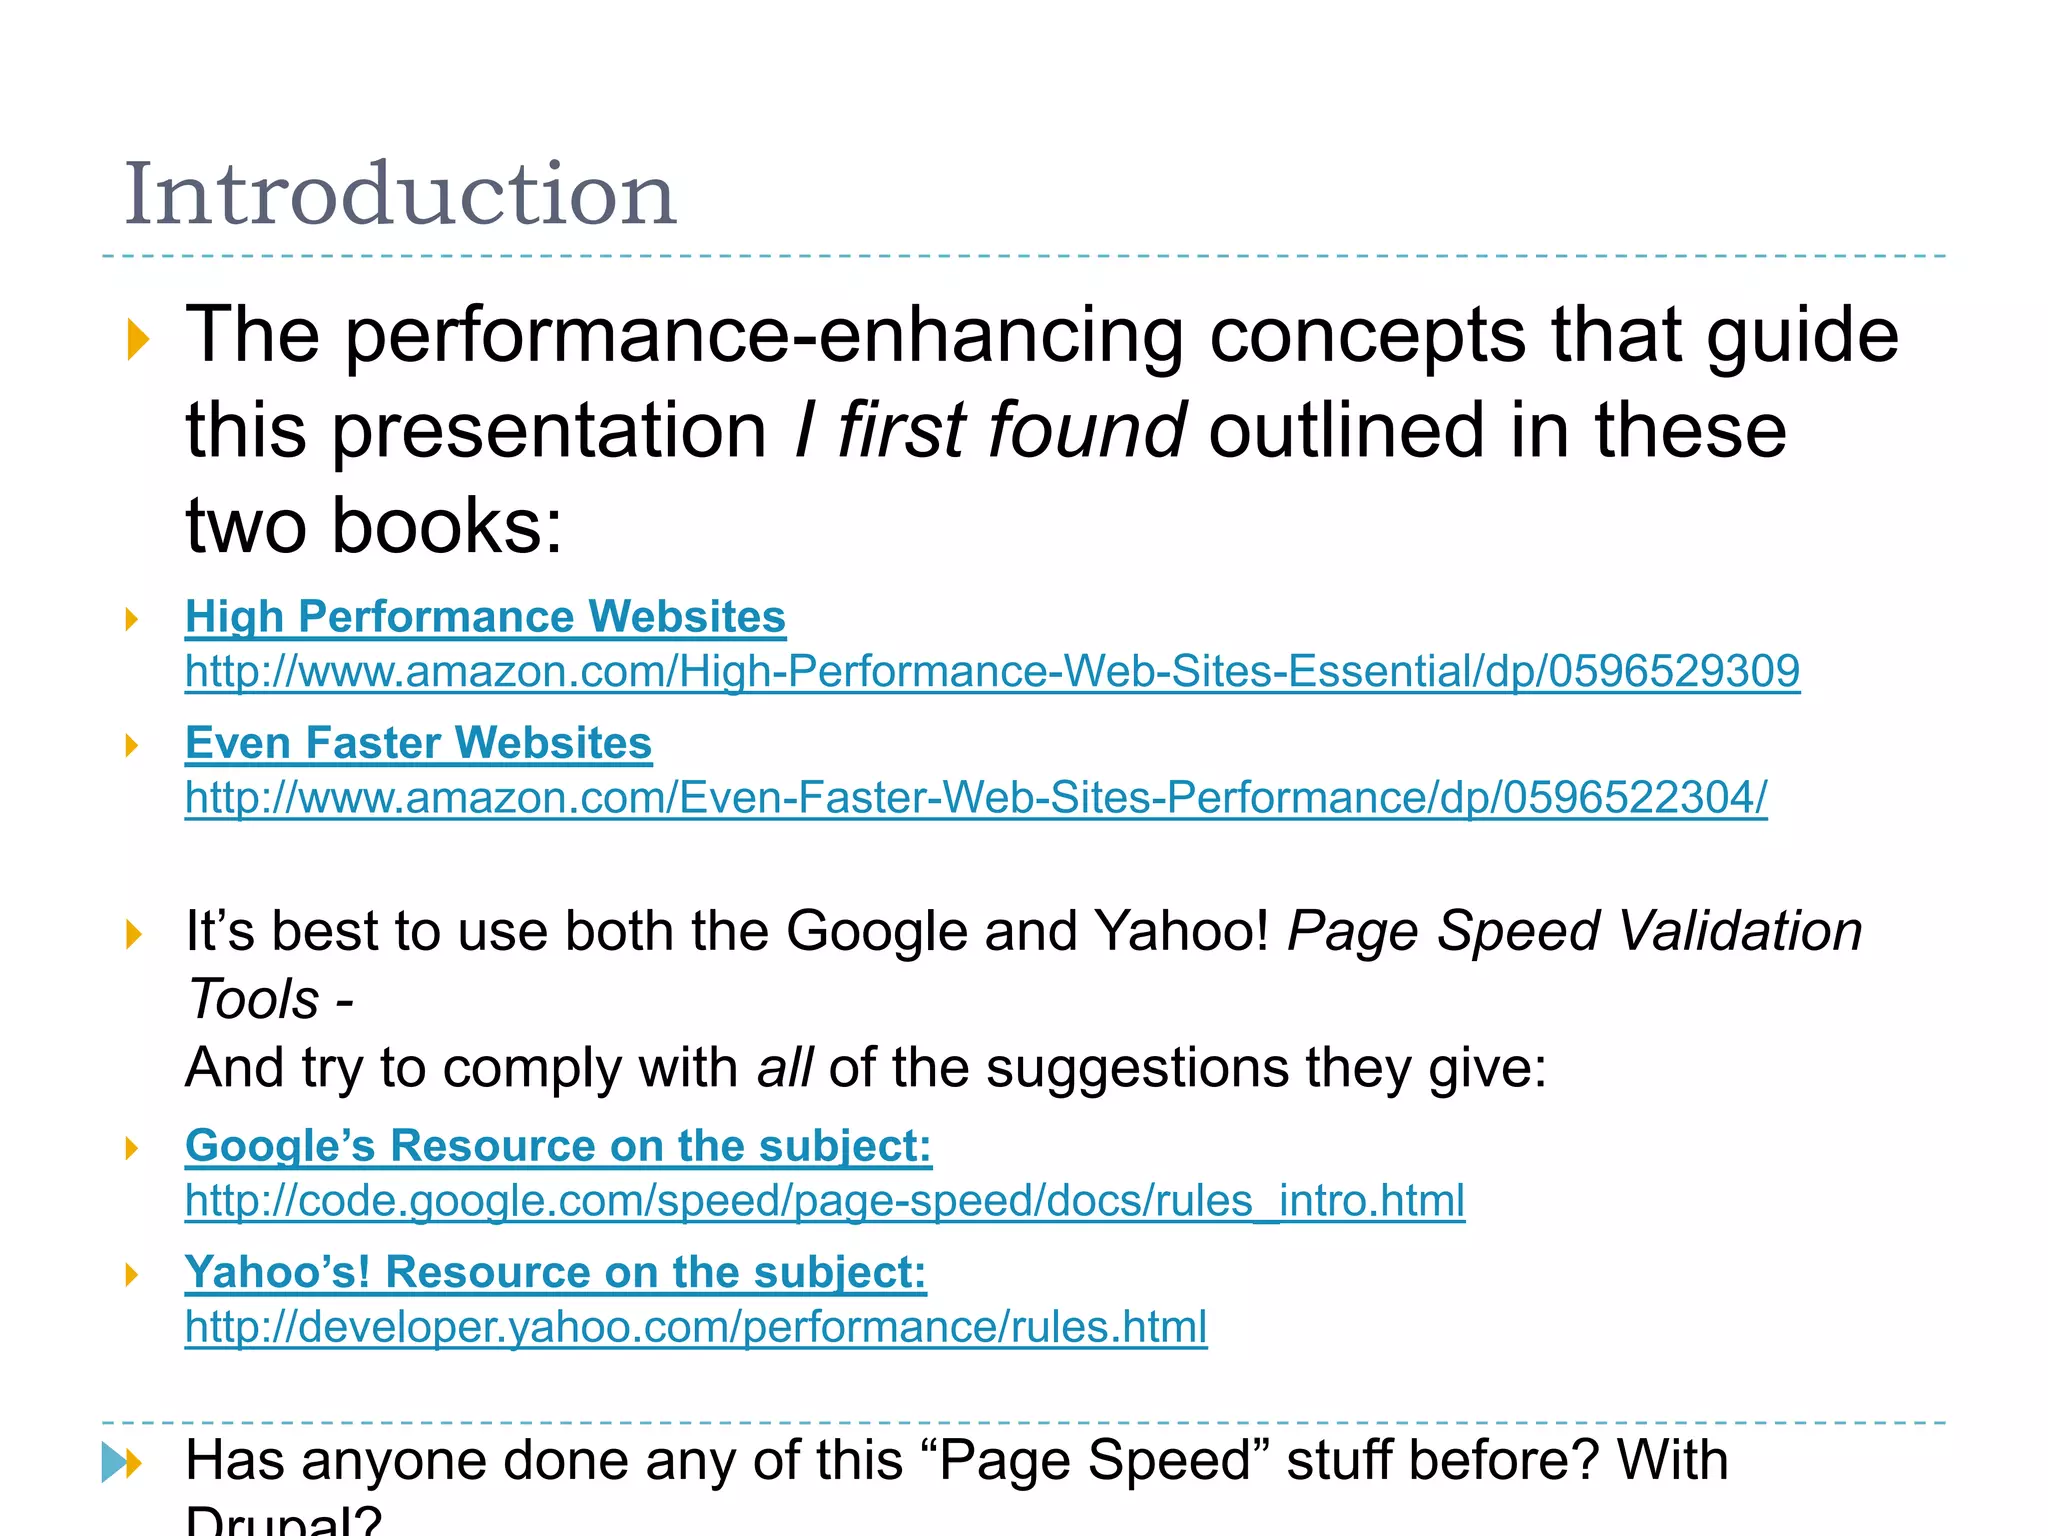
Task: Open the Even Faster Websites link
Action: (x=418, y=744)
